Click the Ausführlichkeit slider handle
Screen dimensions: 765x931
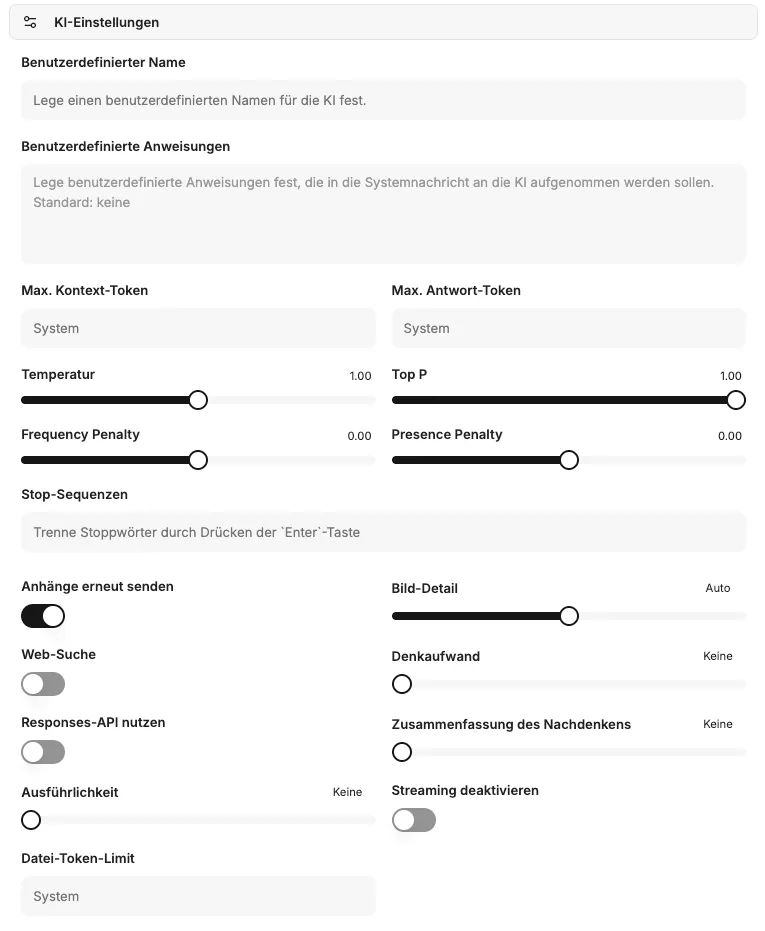(x=31, y=820)
